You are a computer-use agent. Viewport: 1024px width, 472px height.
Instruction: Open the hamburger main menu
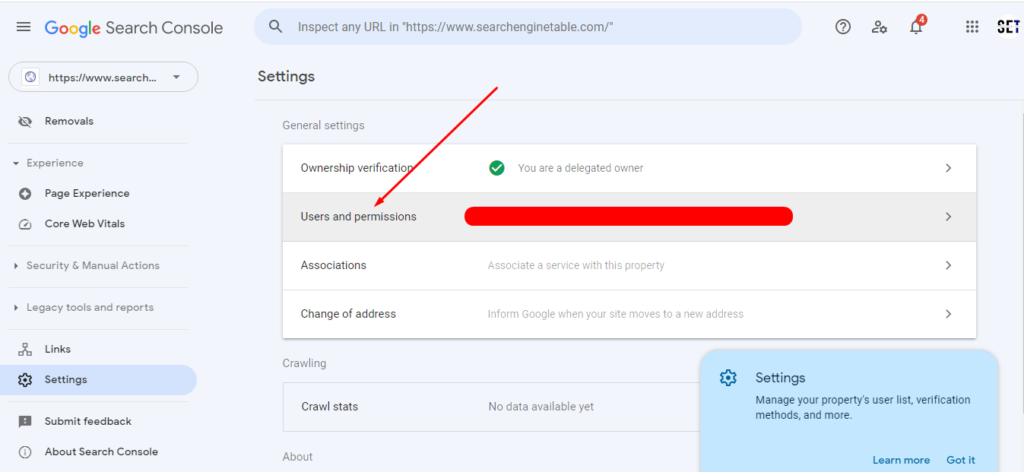[x=24, y=27]
